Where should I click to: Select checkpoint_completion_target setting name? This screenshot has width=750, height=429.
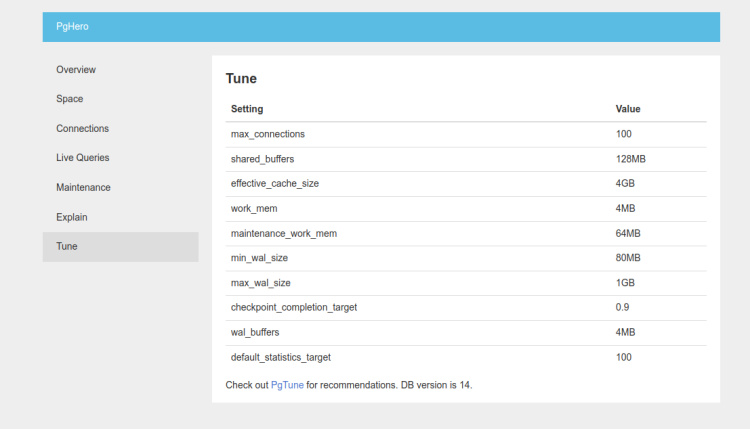294,308
